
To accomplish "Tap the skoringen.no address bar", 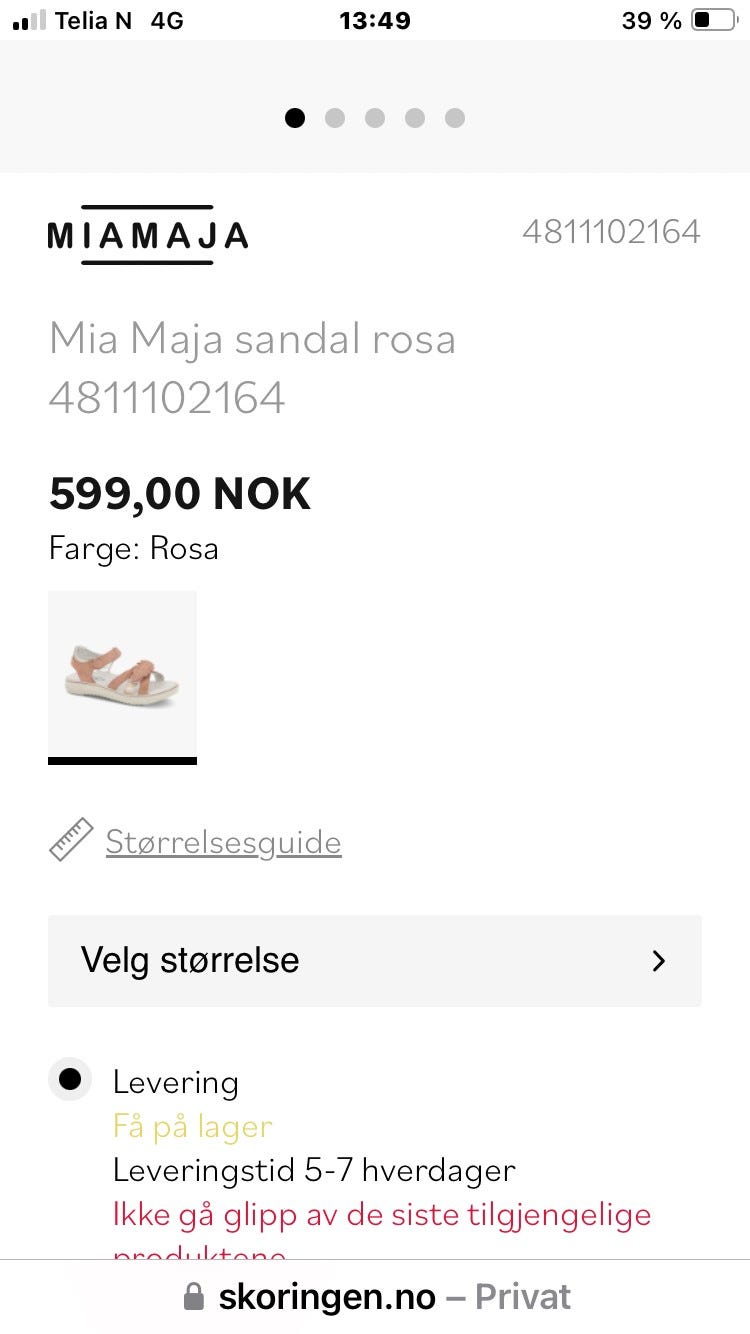I will tap(375, 1297).
